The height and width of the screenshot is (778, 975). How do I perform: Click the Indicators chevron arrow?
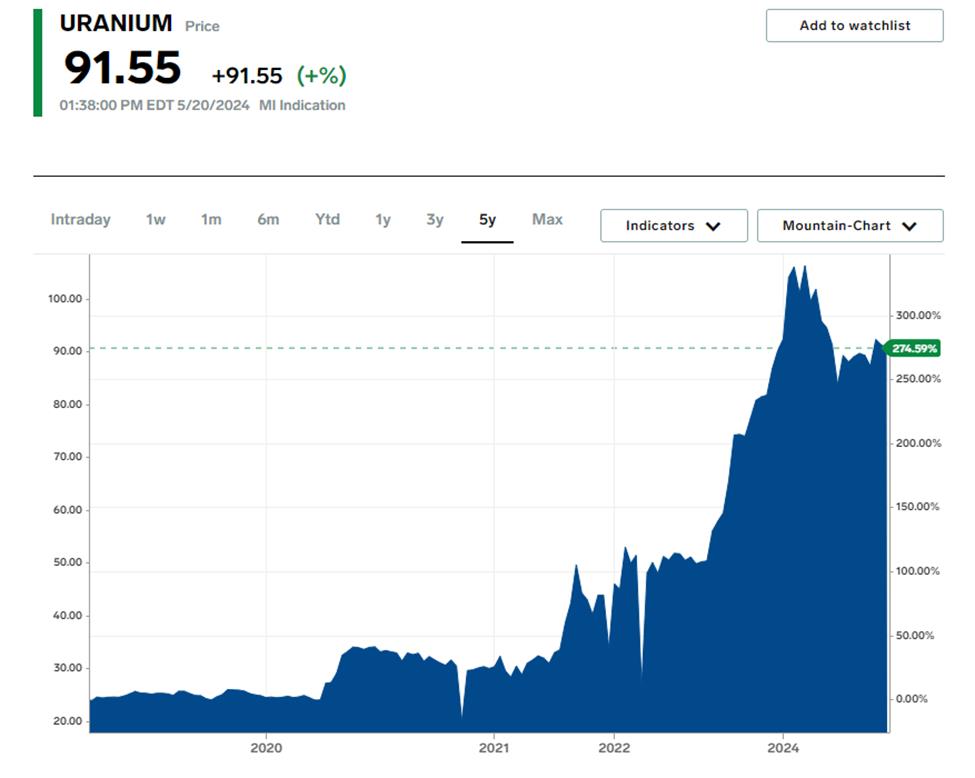click(713, 226)
